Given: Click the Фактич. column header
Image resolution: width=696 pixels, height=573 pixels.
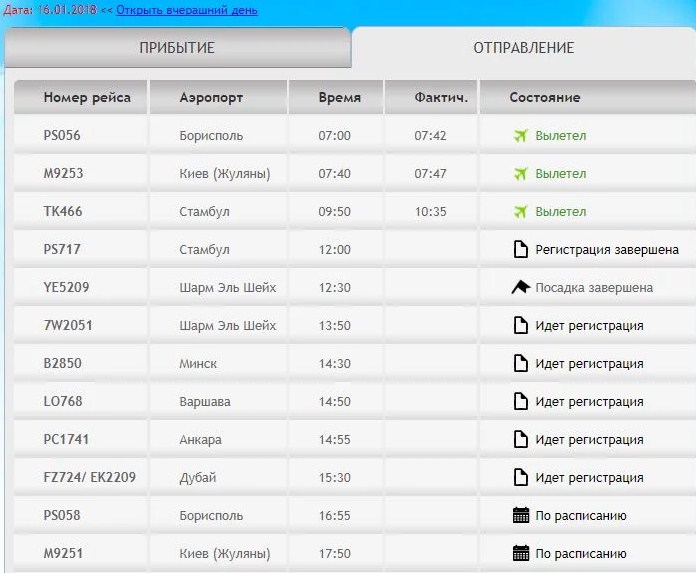Looking at the screenshot, I should (441, 98).
